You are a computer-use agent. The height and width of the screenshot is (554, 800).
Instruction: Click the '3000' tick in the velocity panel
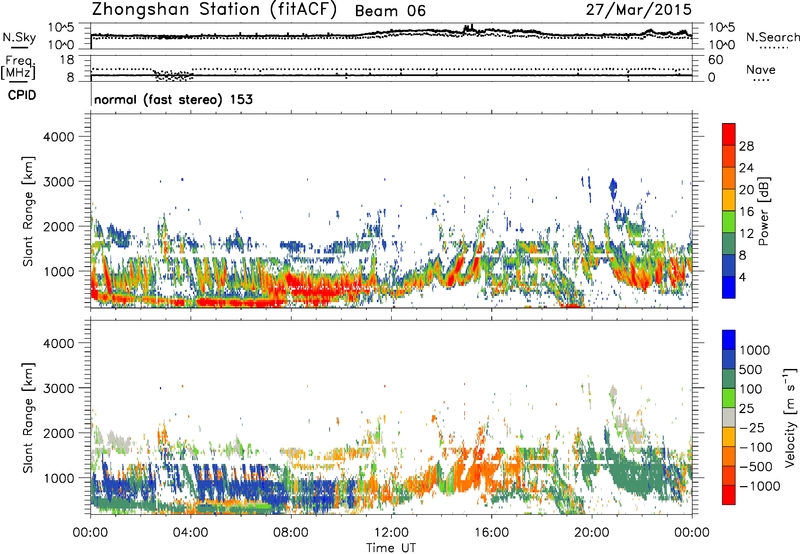point(58,388)
